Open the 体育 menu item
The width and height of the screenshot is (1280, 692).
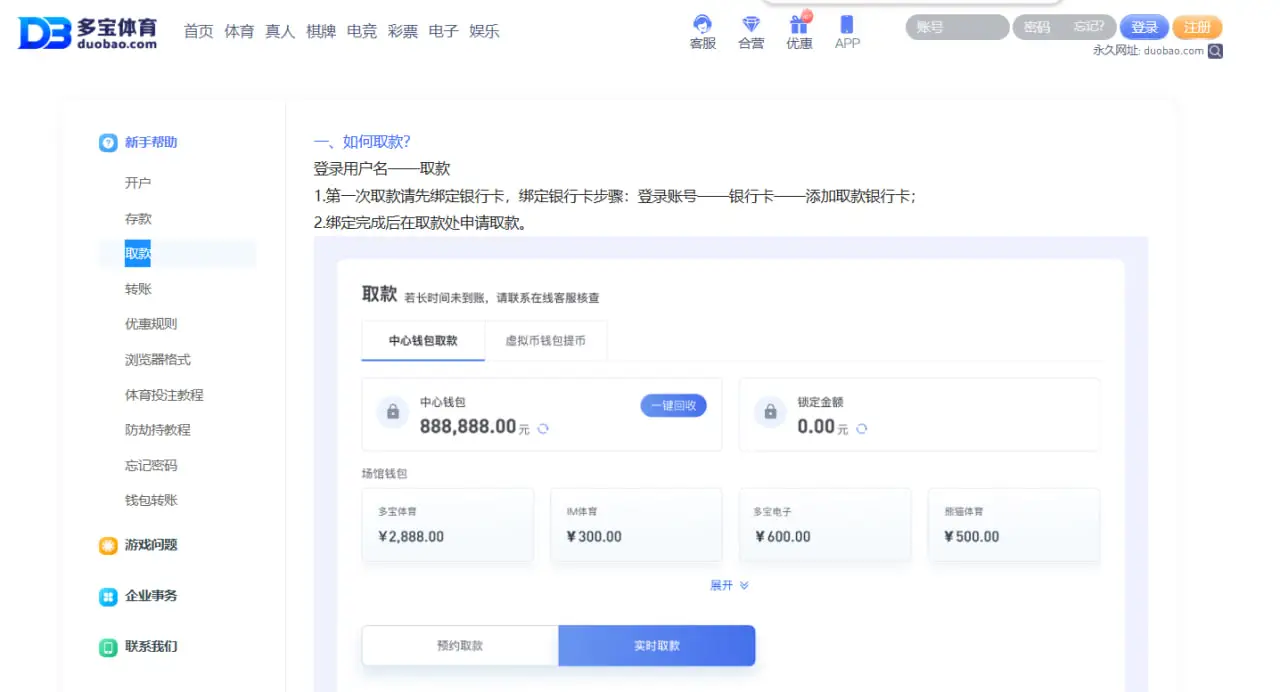(240, 31)
